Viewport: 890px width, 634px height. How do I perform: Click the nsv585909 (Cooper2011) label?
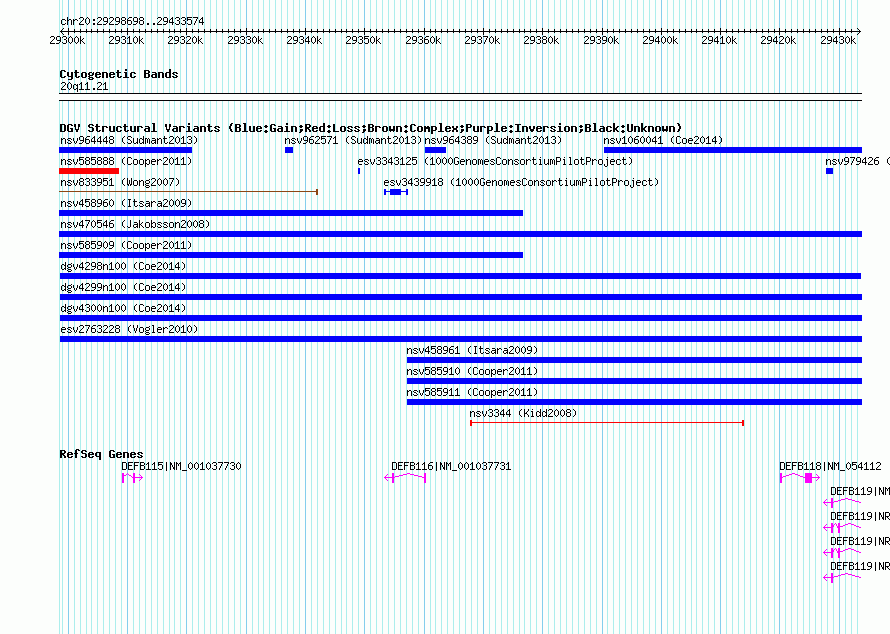126,245
